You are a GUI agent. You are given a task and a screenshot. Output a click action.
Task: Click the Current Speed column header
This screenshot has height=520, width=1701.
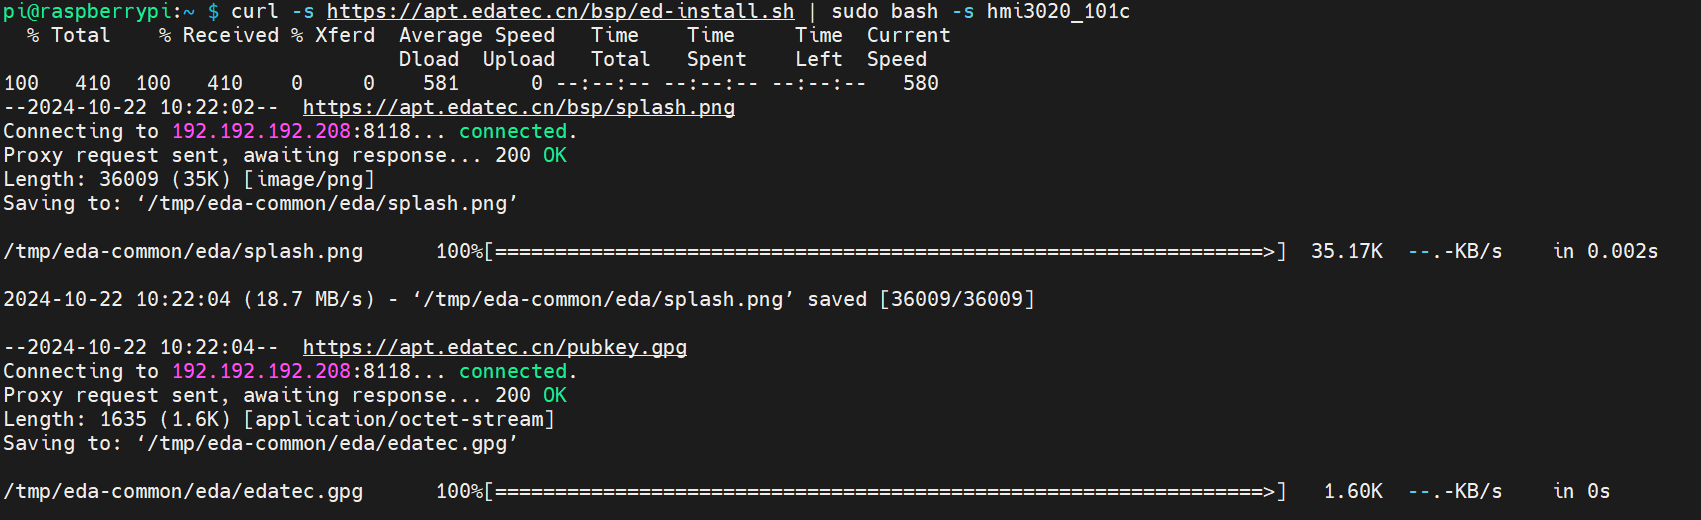pyautogui.click(x=908, y=36)
